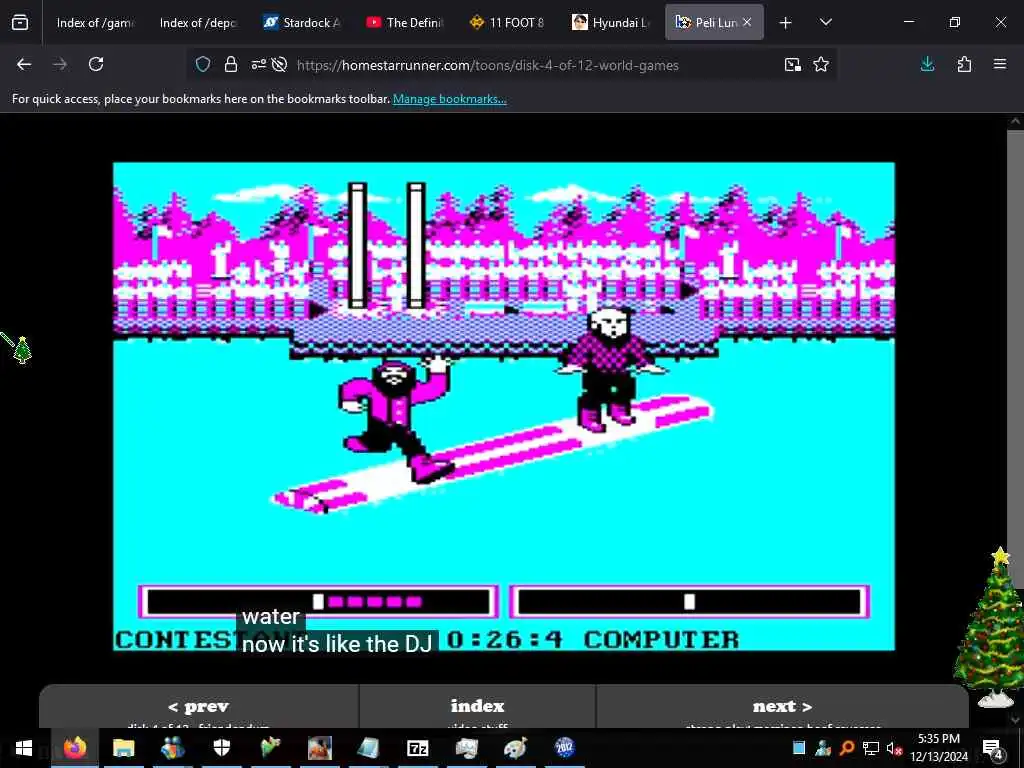Click the 'index' navigation button

(477, 707)
